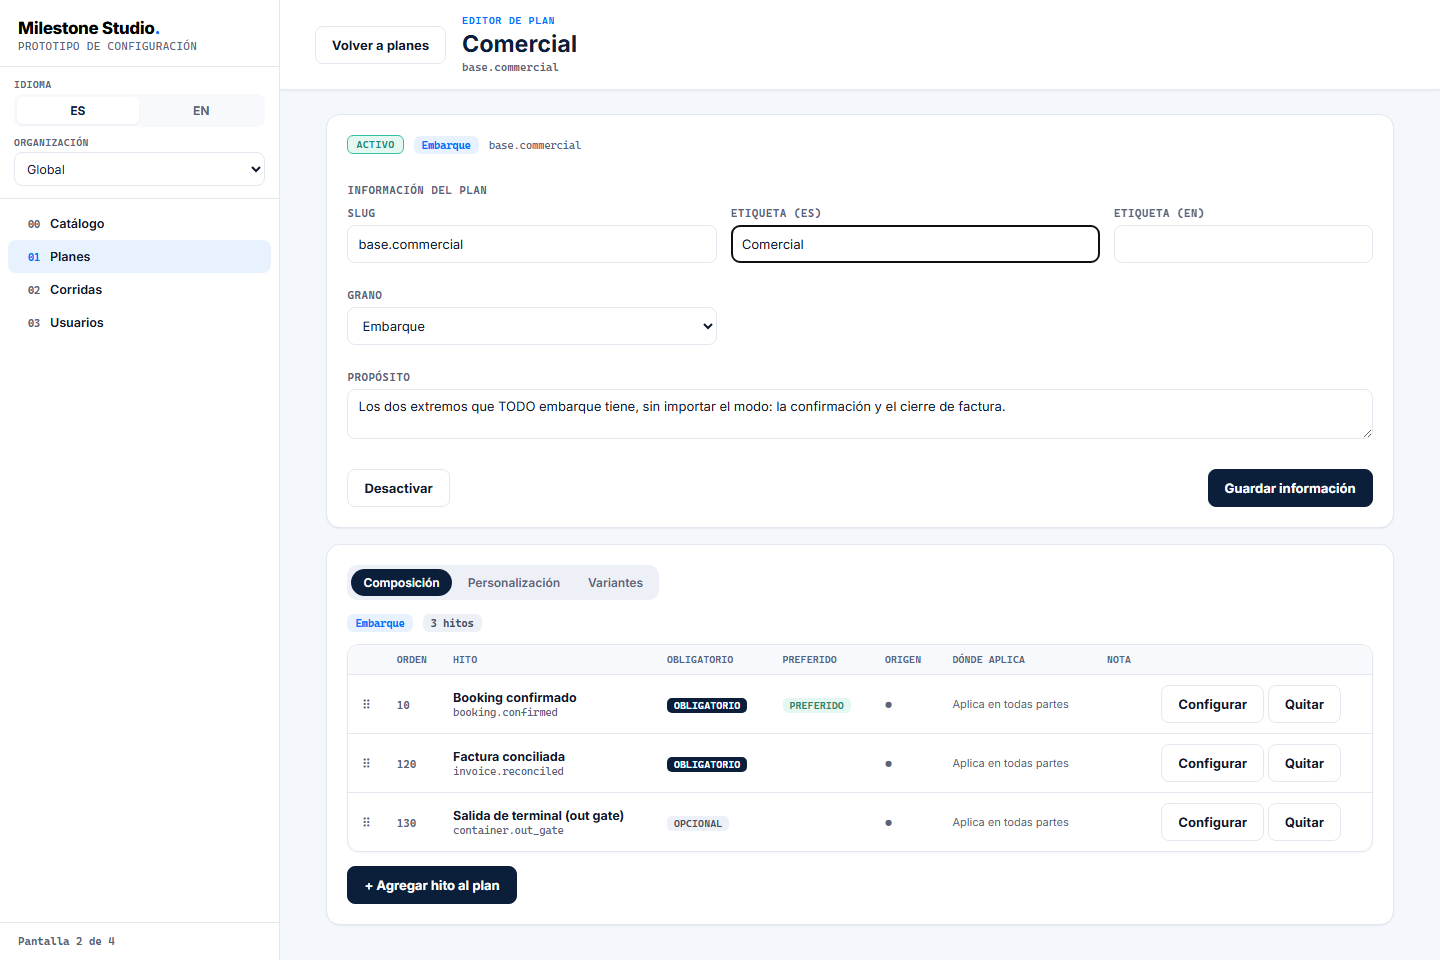
Task: Click OBLIGATORIO badge for Factura conciliada
Action: pos(707,764)
